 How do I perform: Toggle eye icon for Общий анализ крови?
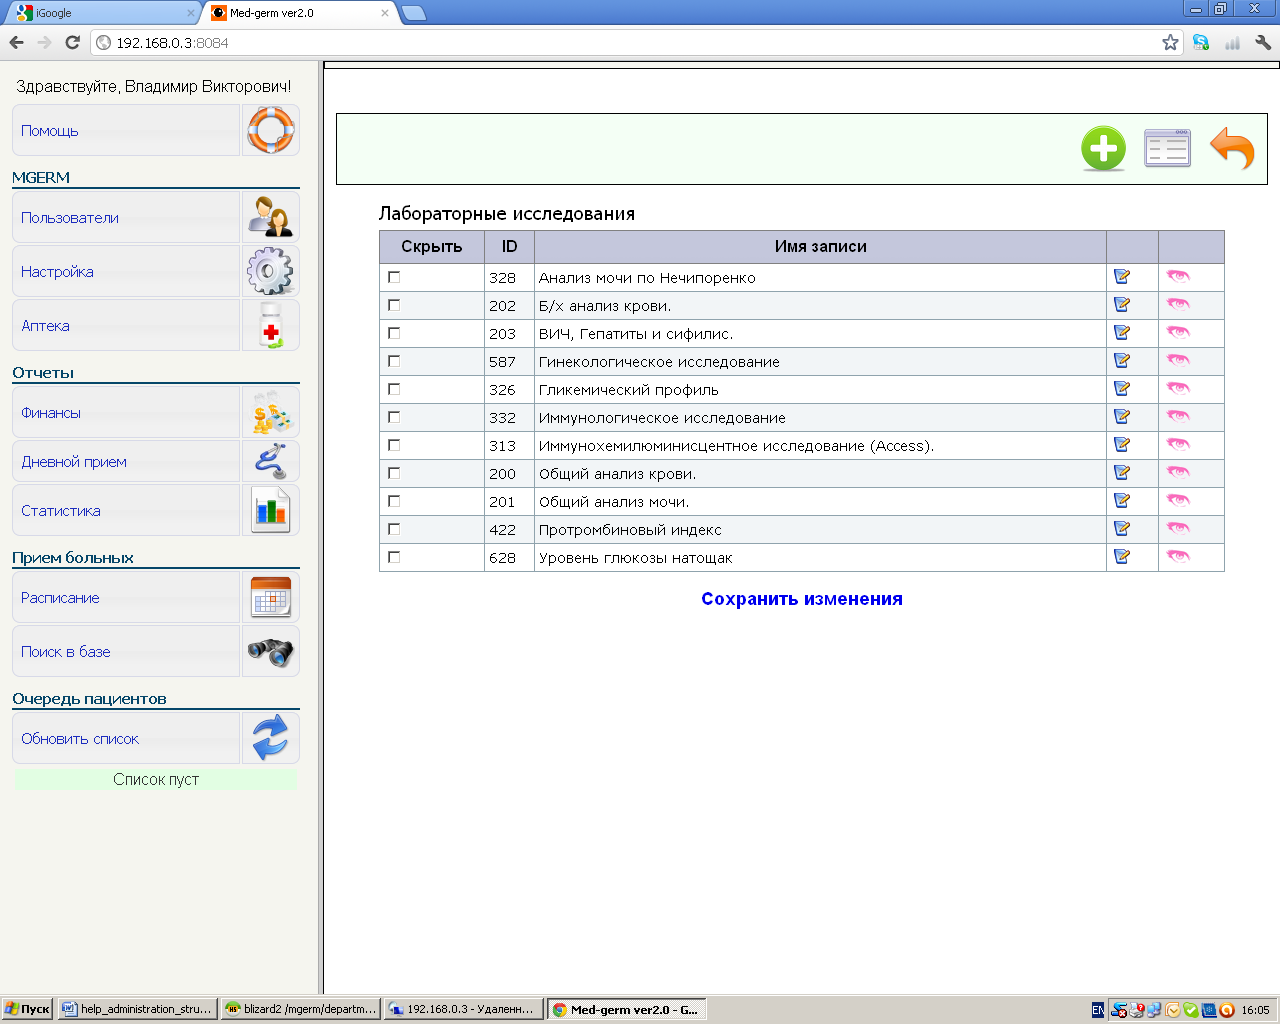1178,473
